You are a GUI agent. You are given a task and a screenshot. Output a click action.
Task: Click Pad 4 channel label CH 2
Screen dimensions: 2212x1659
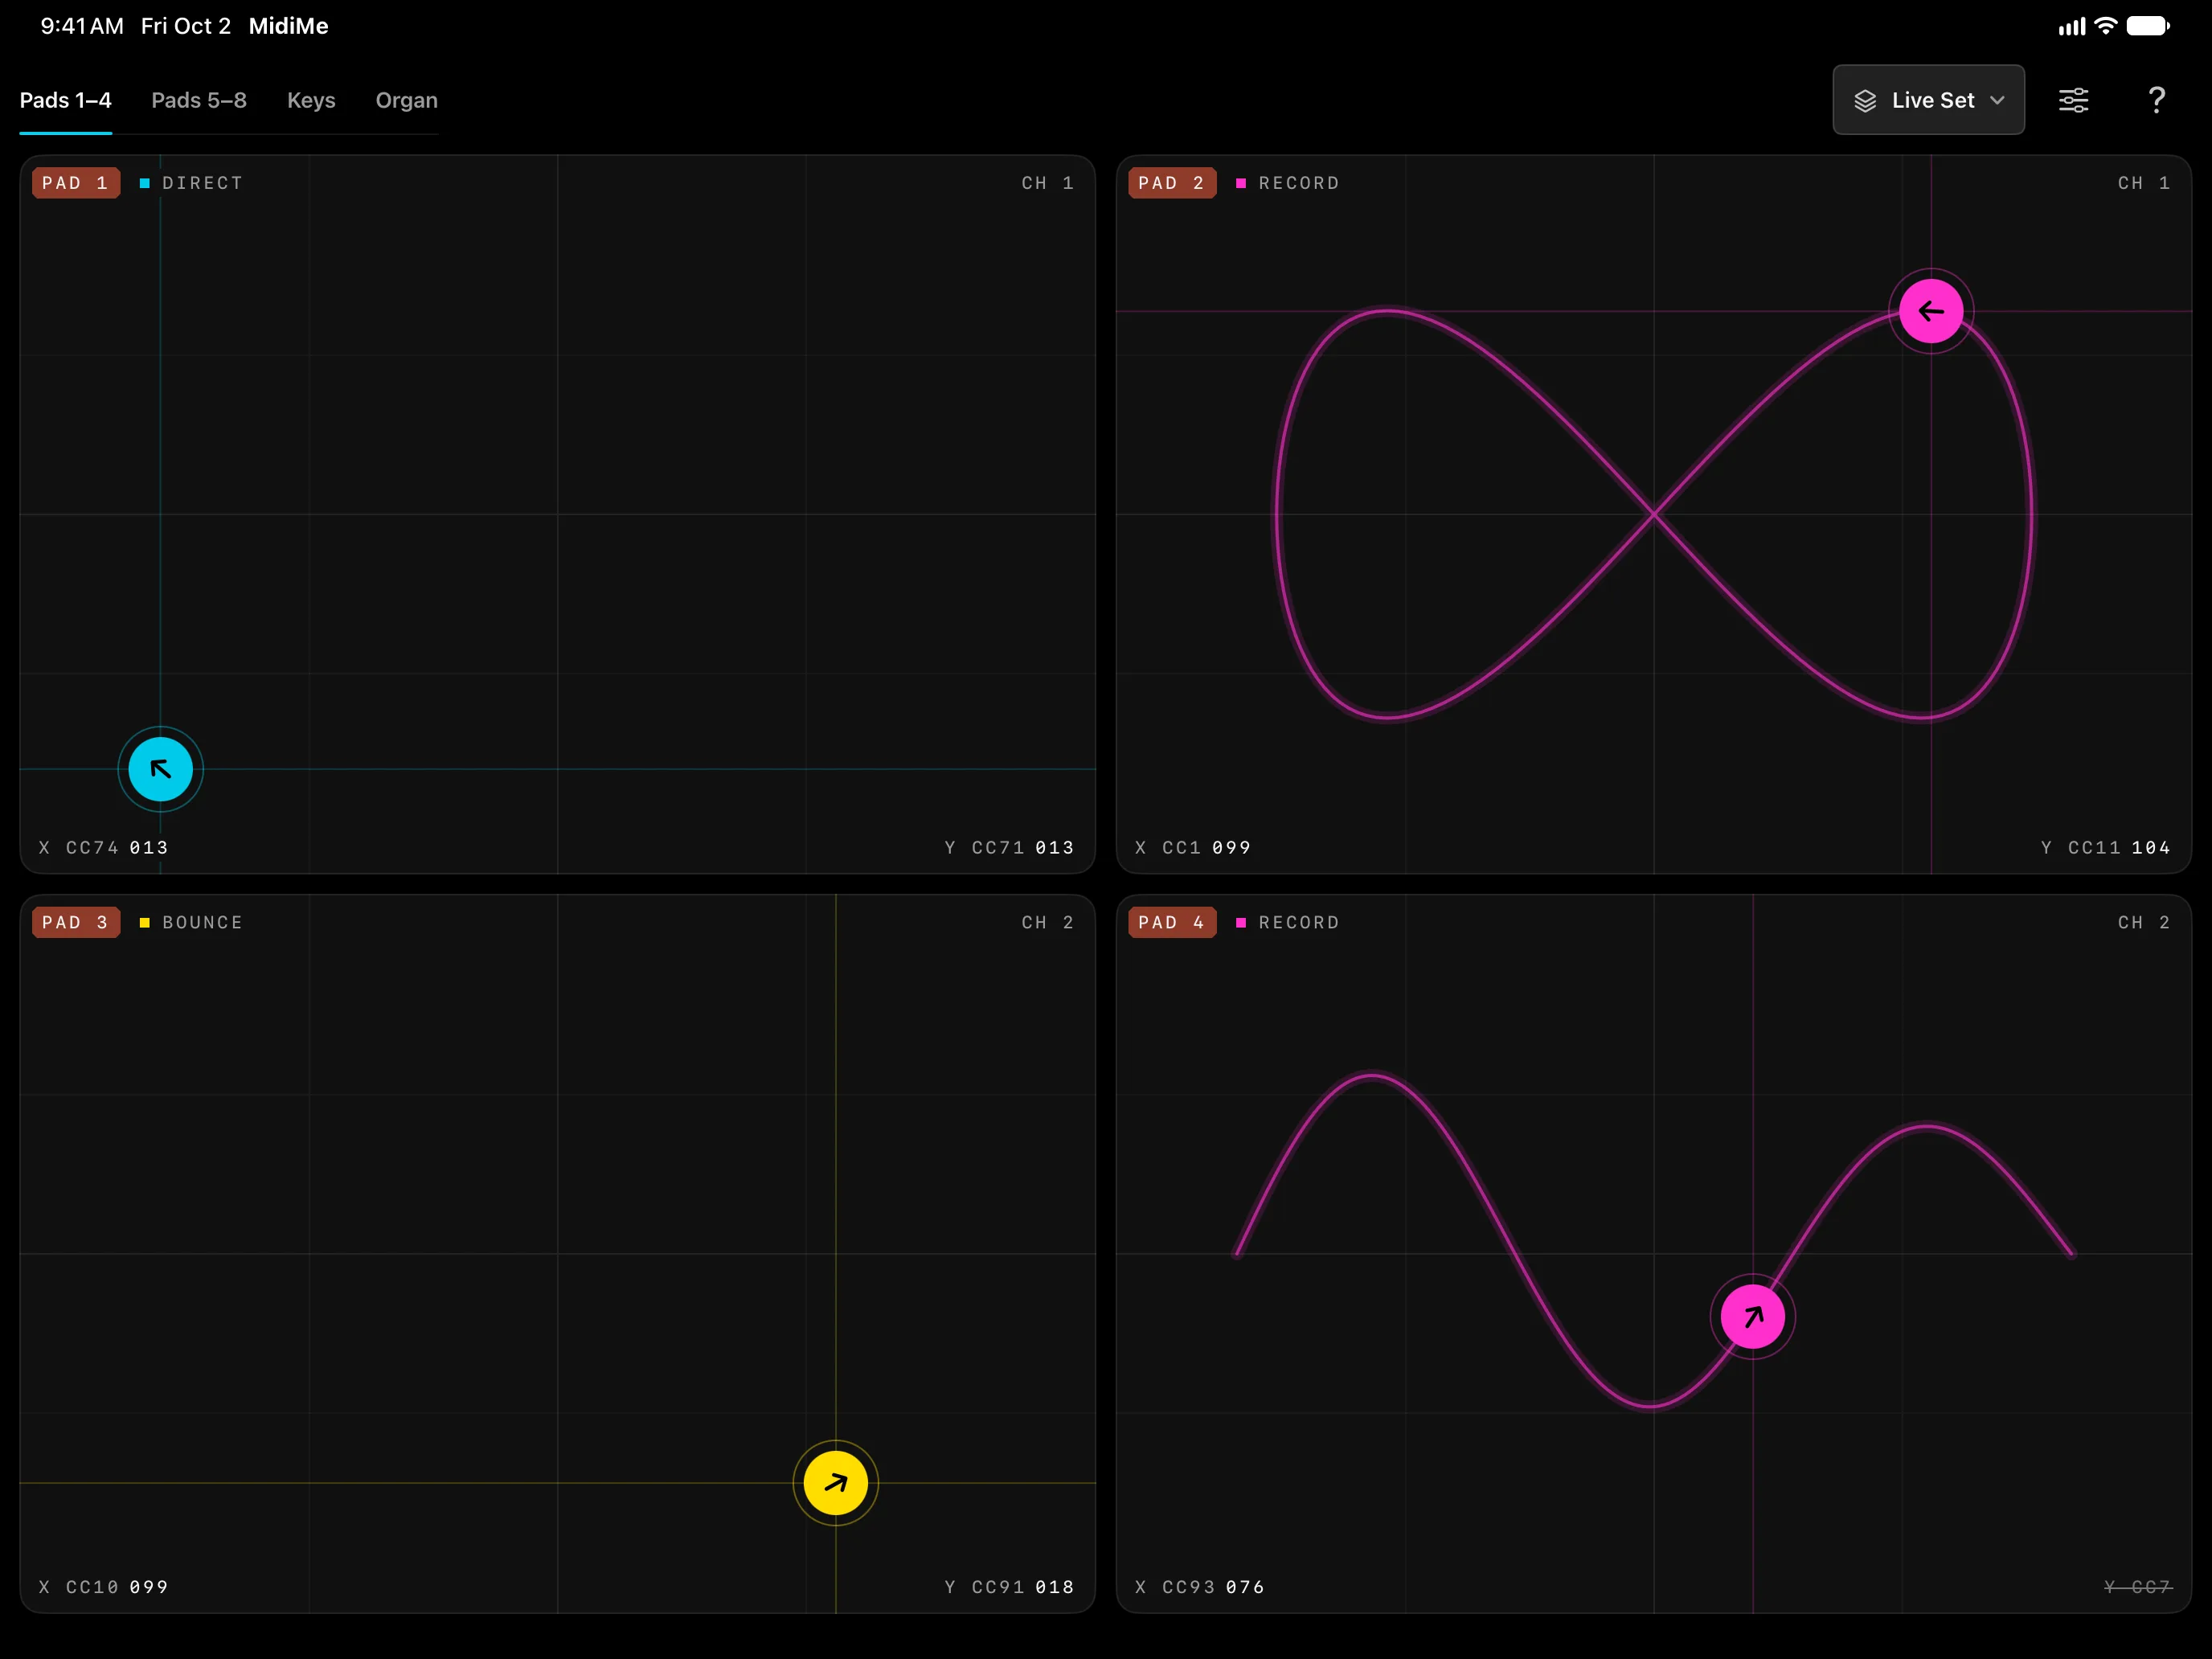click(x=2144, y=922)
